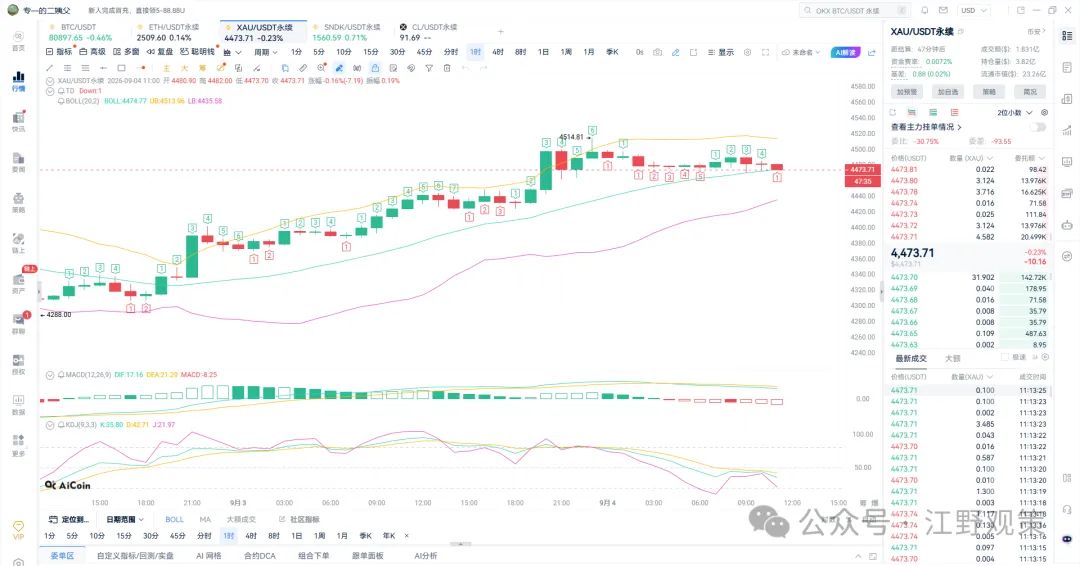Select the zoom-in magnifier tool
The height and width of the screenshot is (566, 1080).
pos(321,68)
